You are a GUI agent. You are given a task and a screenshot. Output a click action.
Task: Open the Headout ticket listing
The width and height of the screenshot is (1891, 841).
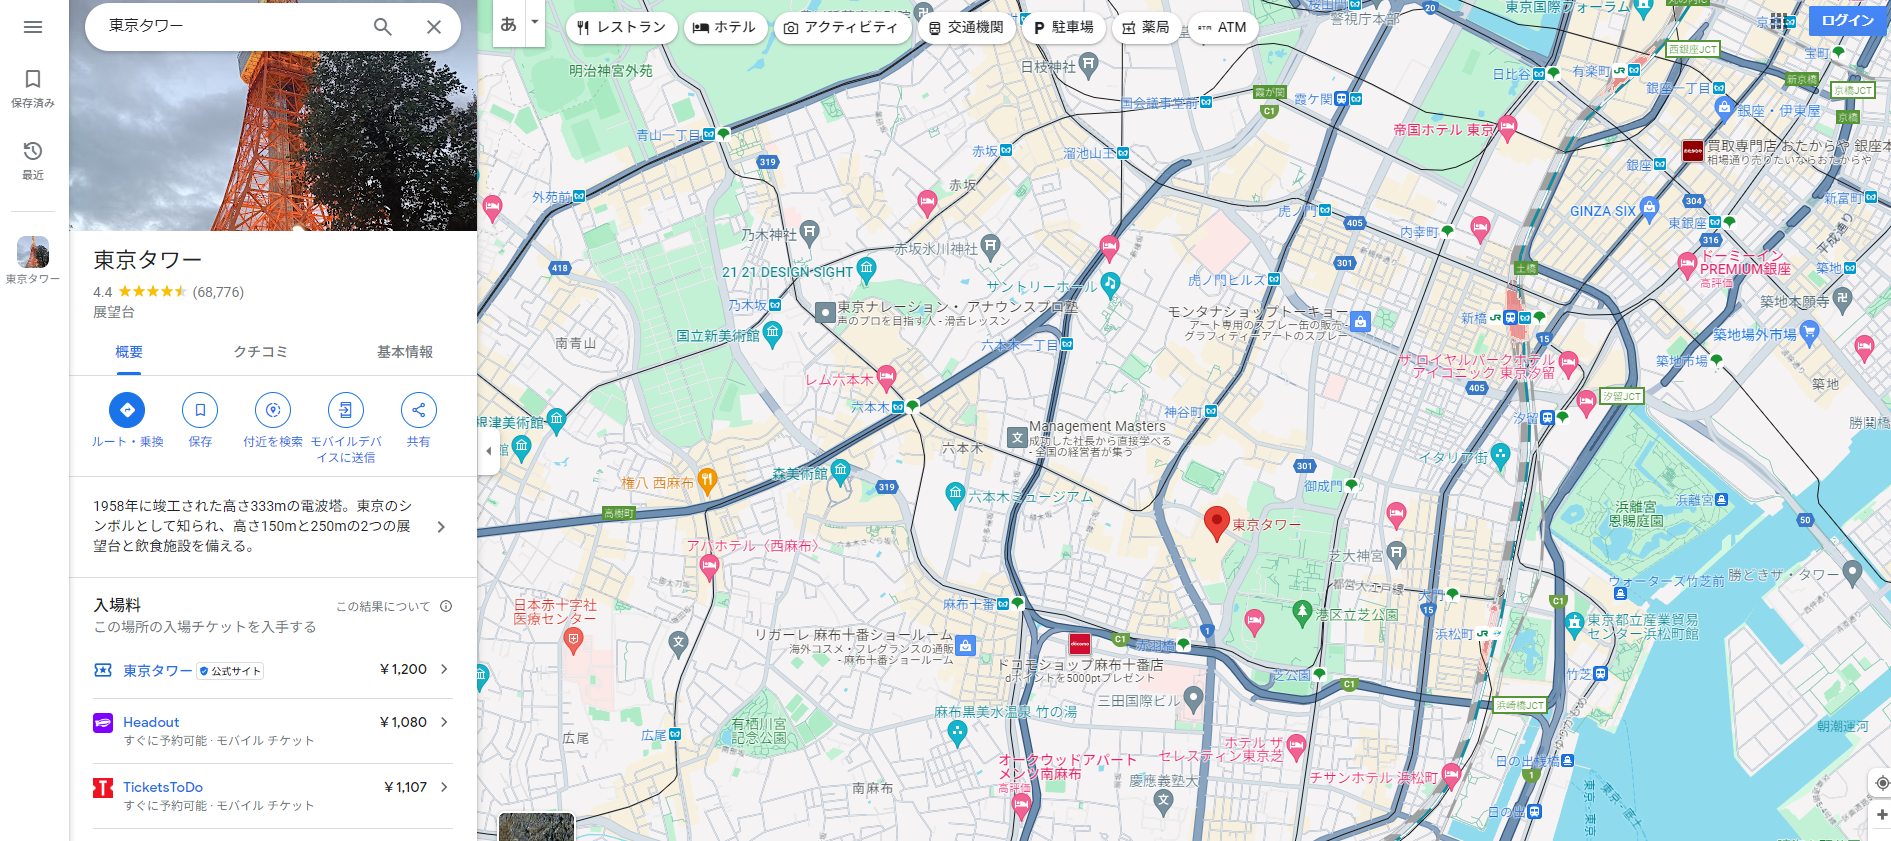tap(272, 730)
